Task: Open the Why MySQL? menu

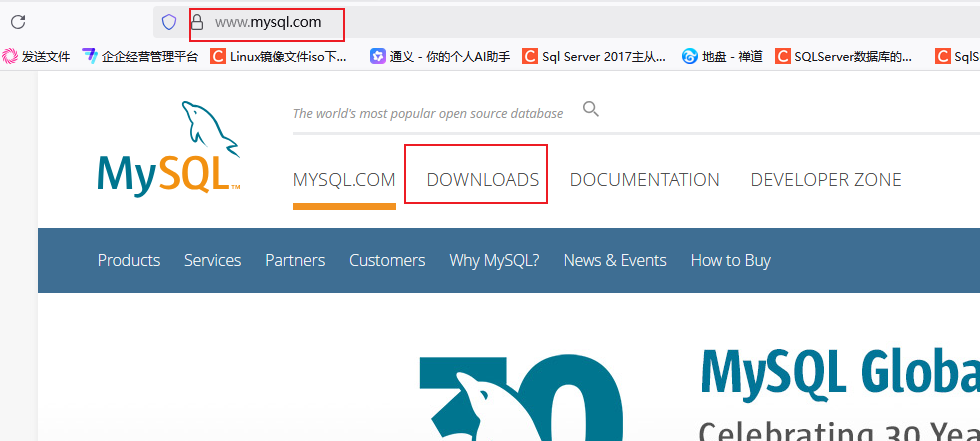Action: pyautogui.click(x=494, y=260)
